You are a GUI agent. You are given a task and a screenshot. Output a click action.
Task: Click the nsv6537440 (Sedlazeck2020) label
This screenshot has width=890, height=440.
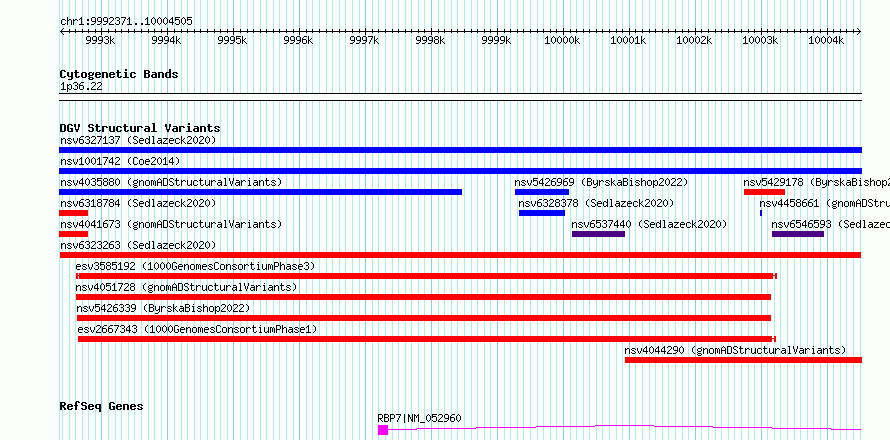[649, 224]
